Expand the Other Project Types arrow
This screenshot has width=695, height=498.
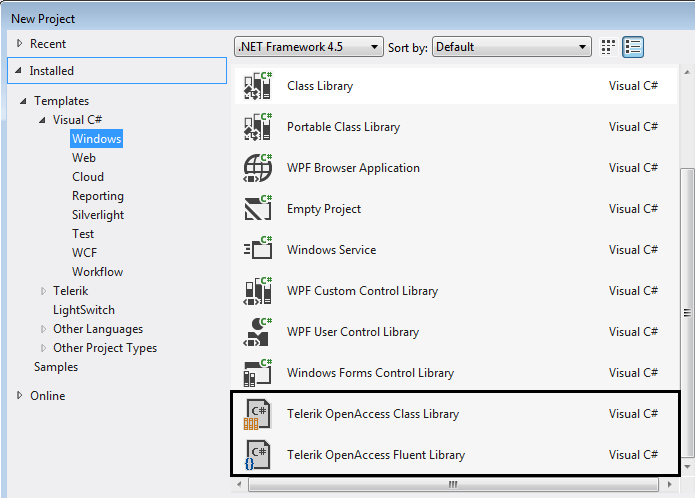pos(43,348)
